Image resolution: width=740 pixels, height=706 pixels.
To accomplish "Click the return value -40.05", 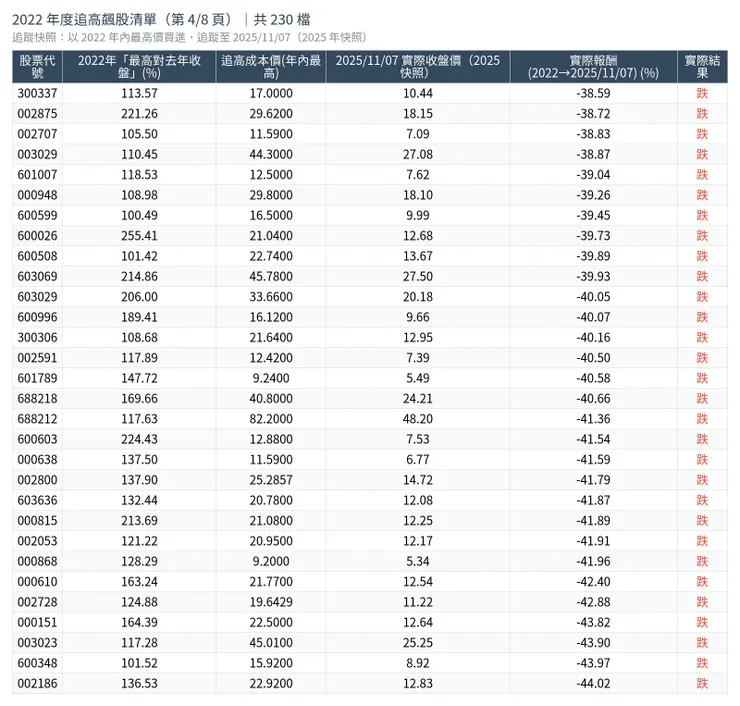I will pyautogui.click(x=593, y=297).
